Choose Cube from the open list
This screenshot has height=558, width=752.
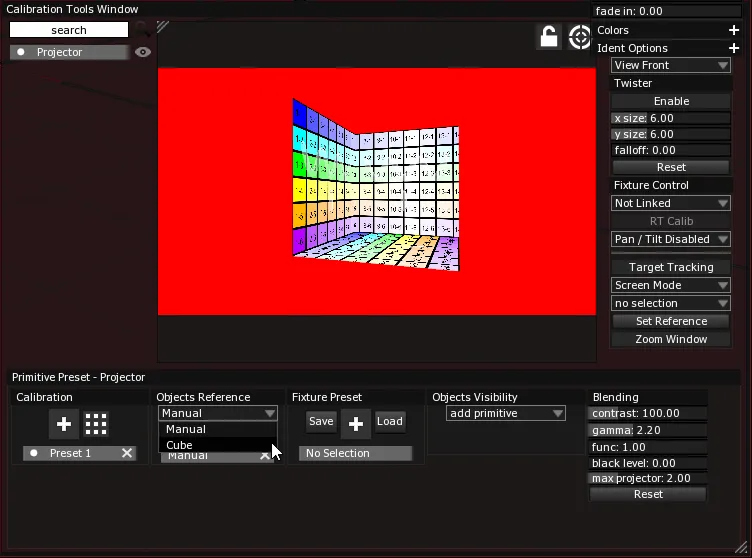pos(218,445)
